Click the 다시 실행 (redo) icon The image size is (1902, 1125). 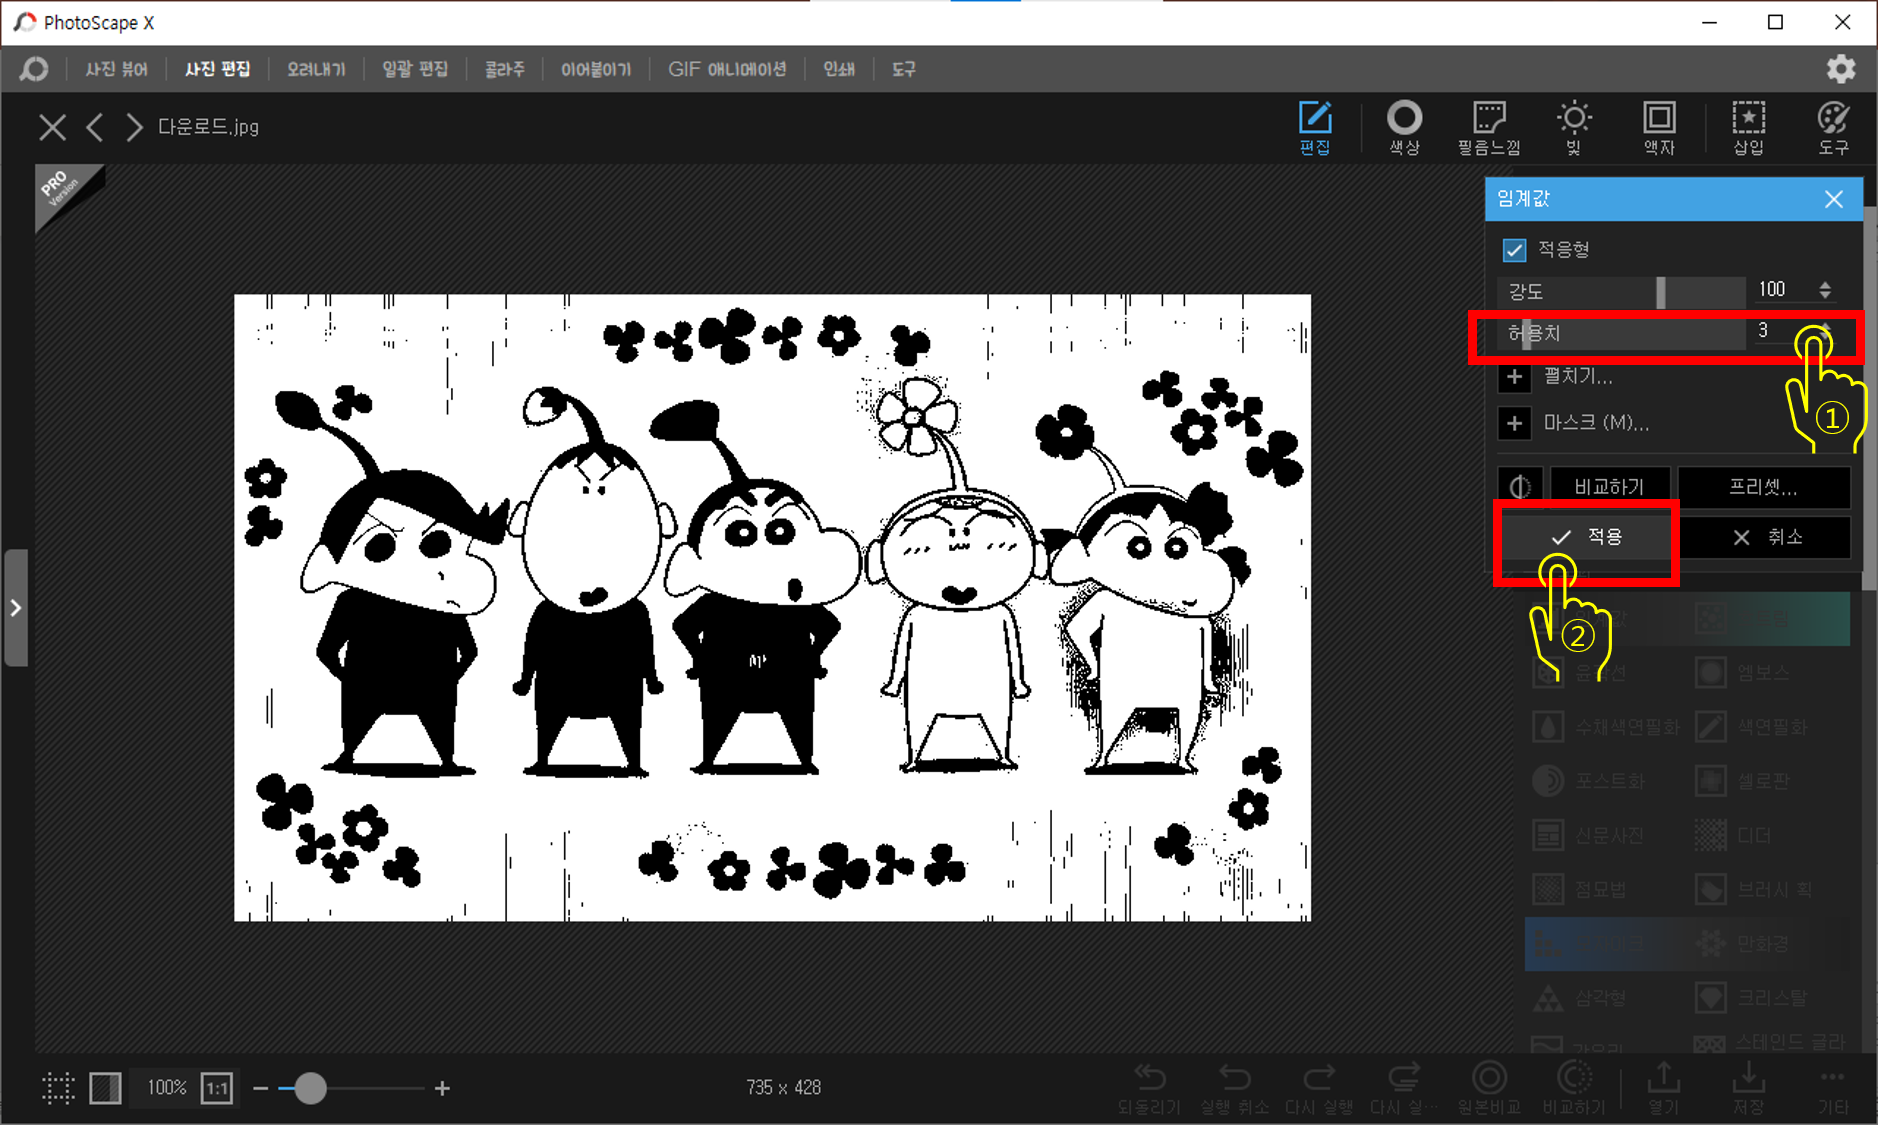(1319, 1088)
